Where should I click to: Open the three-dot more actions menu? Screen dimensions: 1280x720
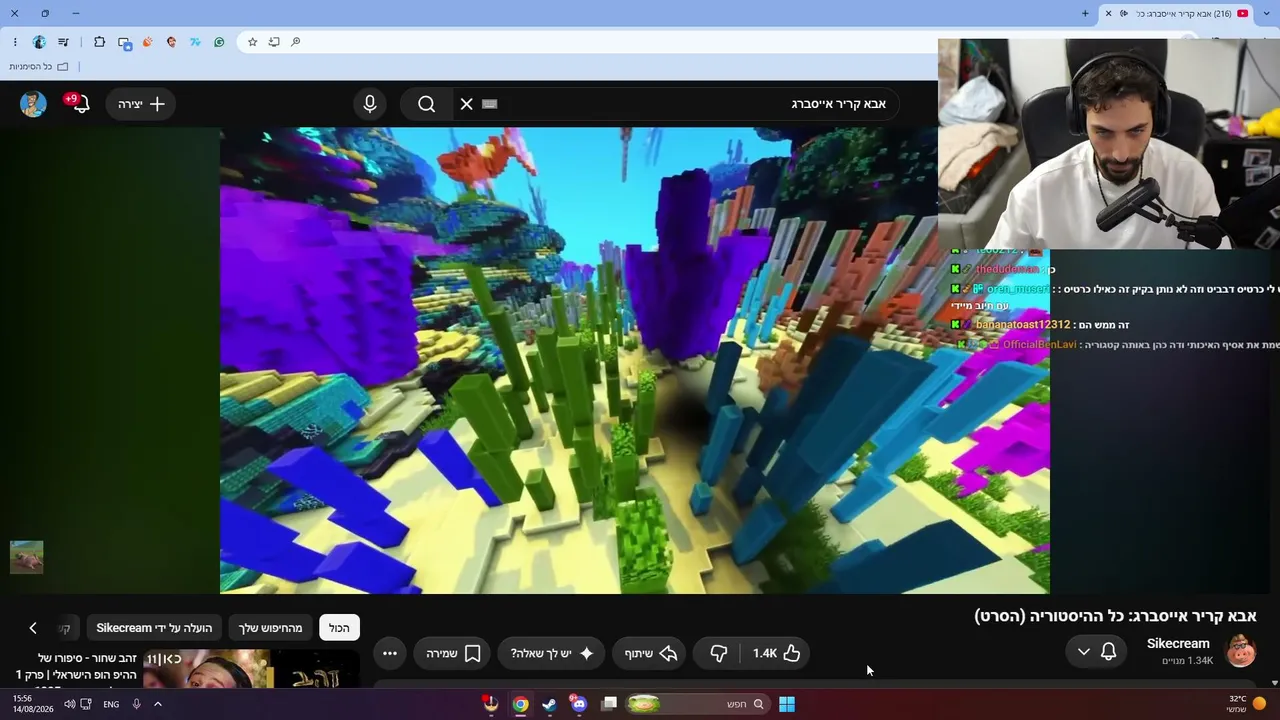(x=390, y=653)
